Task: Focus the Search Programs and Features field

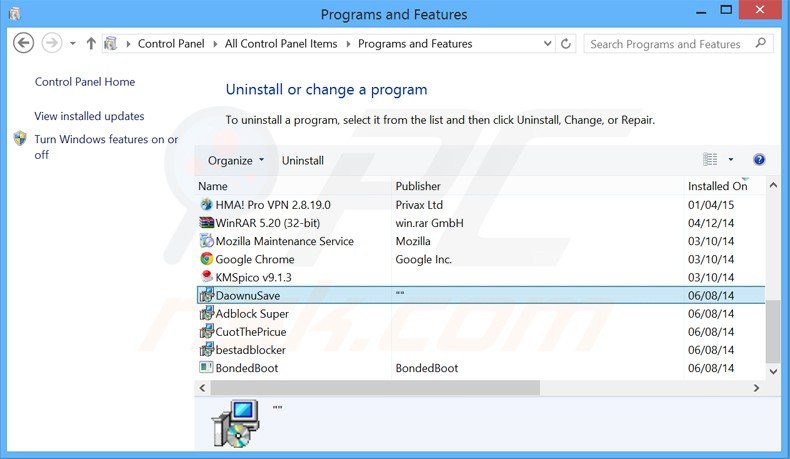Action: (x=678, y=44)
